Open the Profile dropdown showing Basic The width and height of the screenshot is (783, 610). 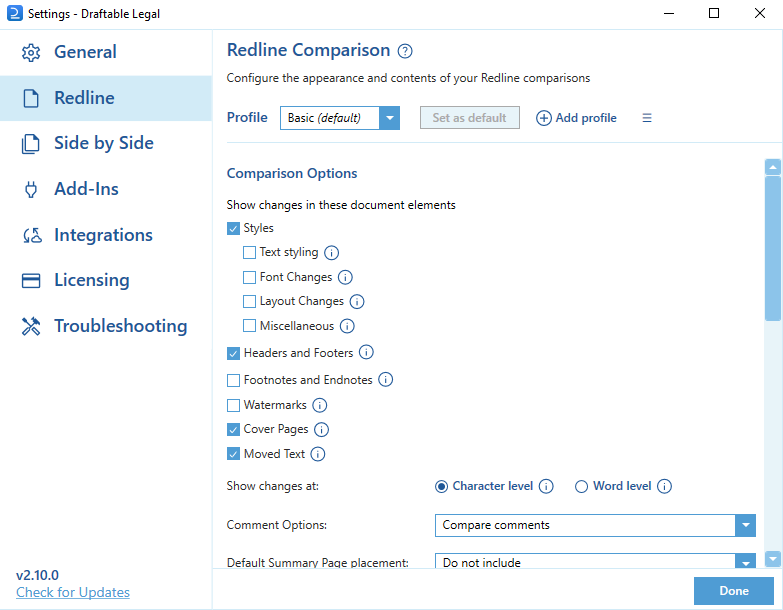(340, 118)
